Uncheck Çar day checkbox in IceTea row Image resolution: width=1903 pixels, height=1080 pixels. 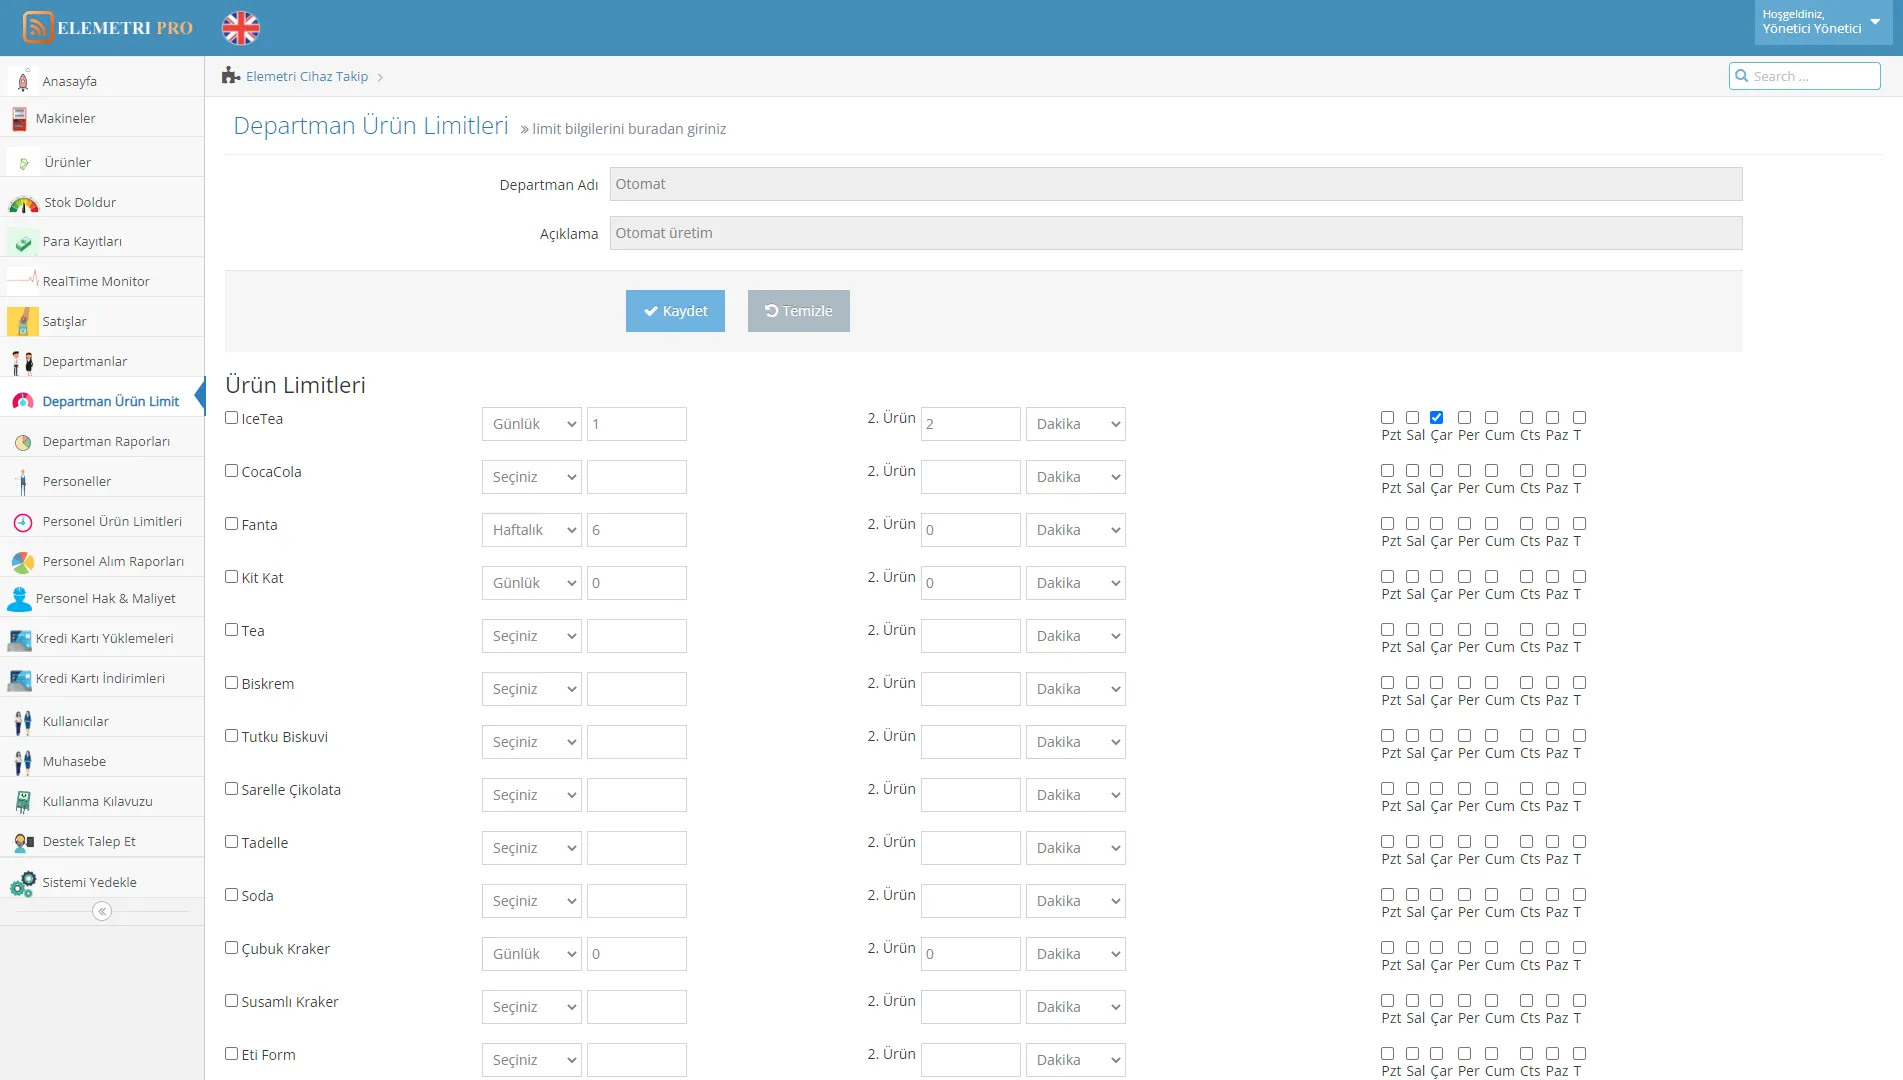[x=1437, y=418]
